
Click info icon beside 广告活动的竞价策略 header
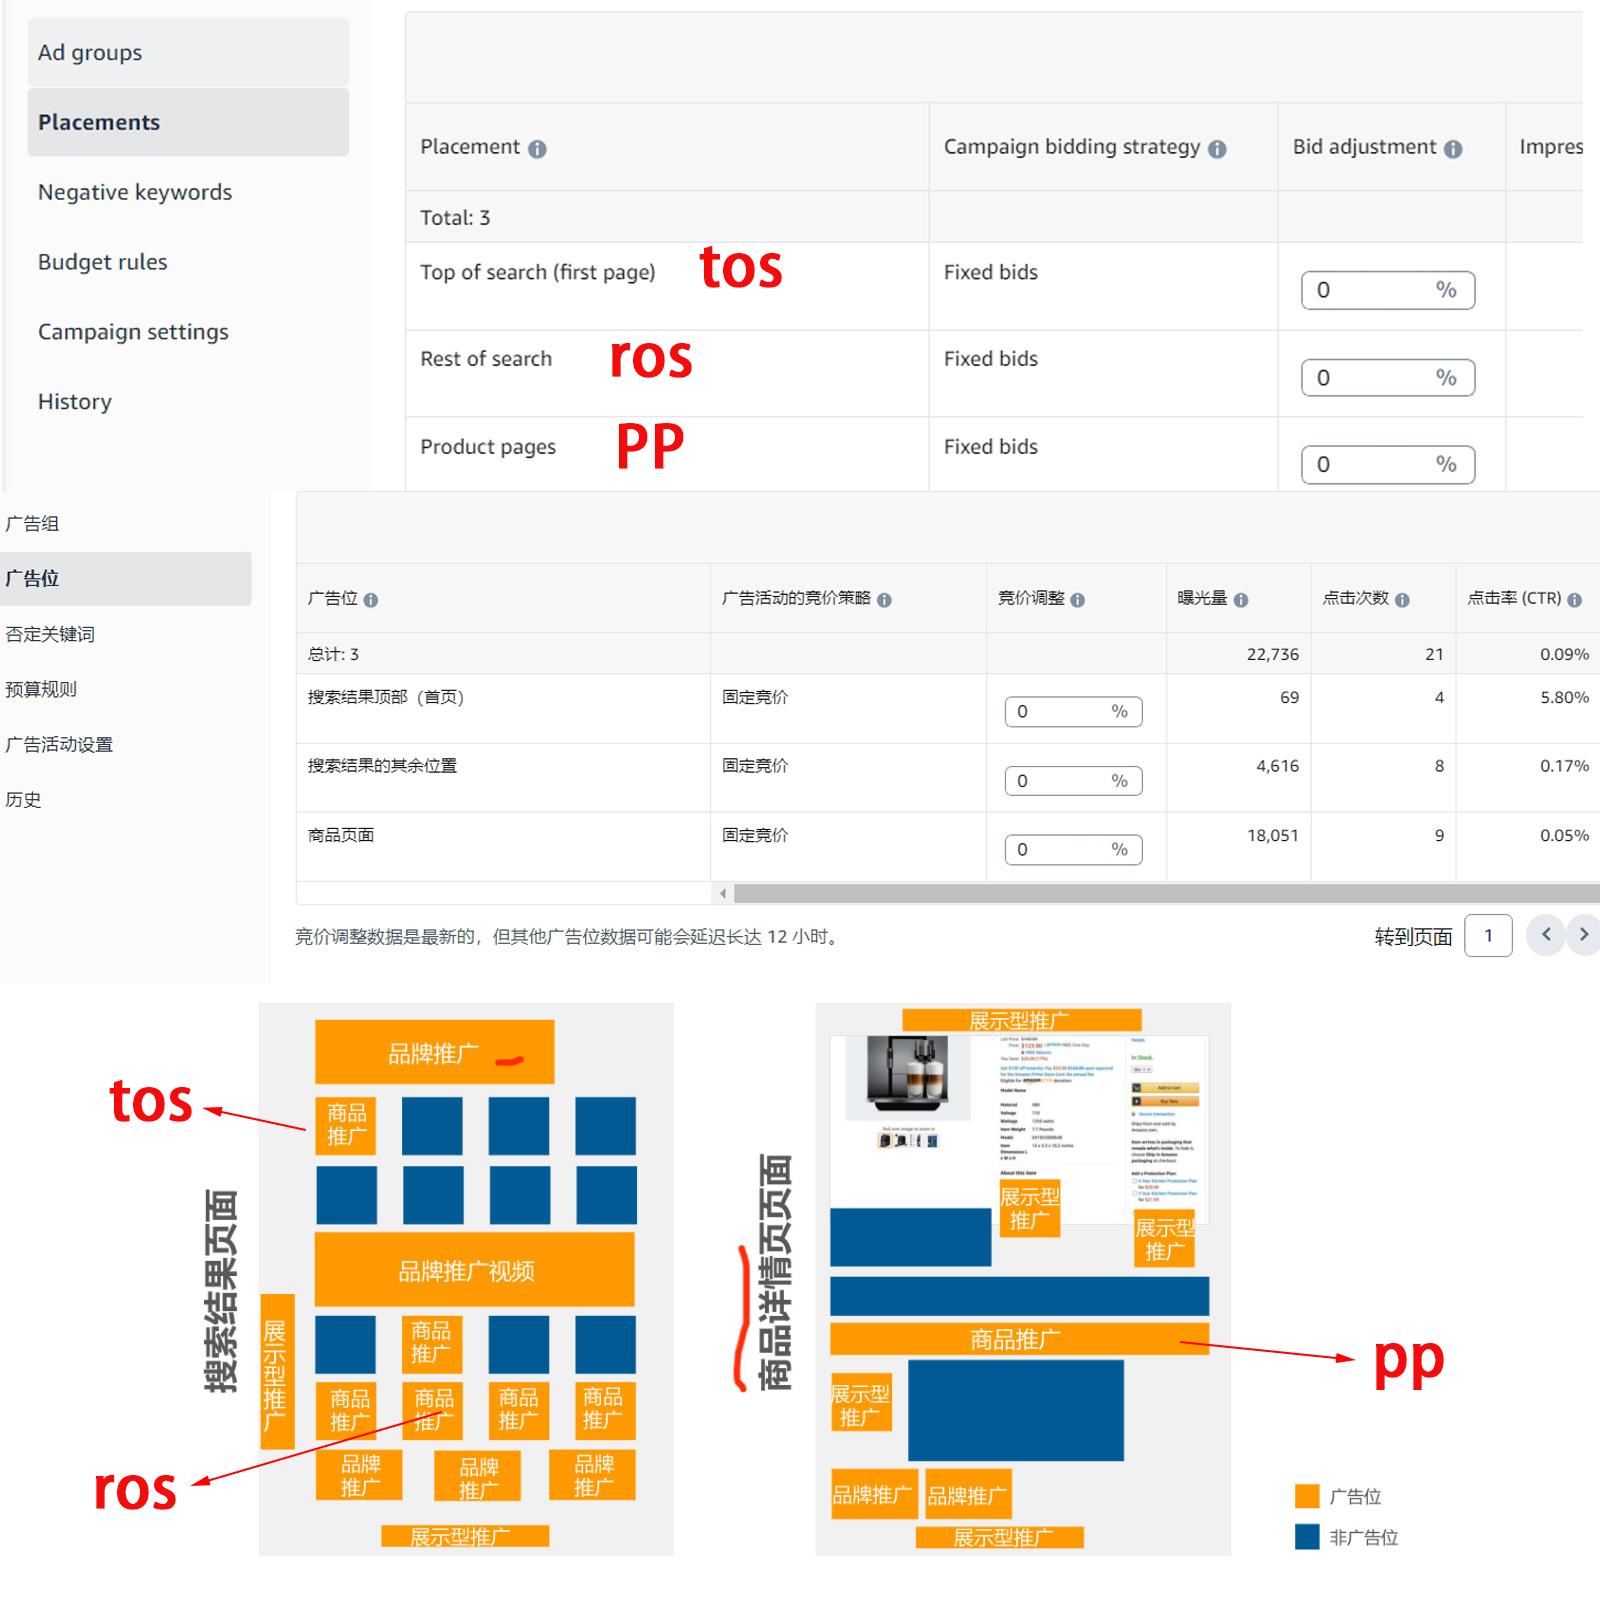click(884, 600)
